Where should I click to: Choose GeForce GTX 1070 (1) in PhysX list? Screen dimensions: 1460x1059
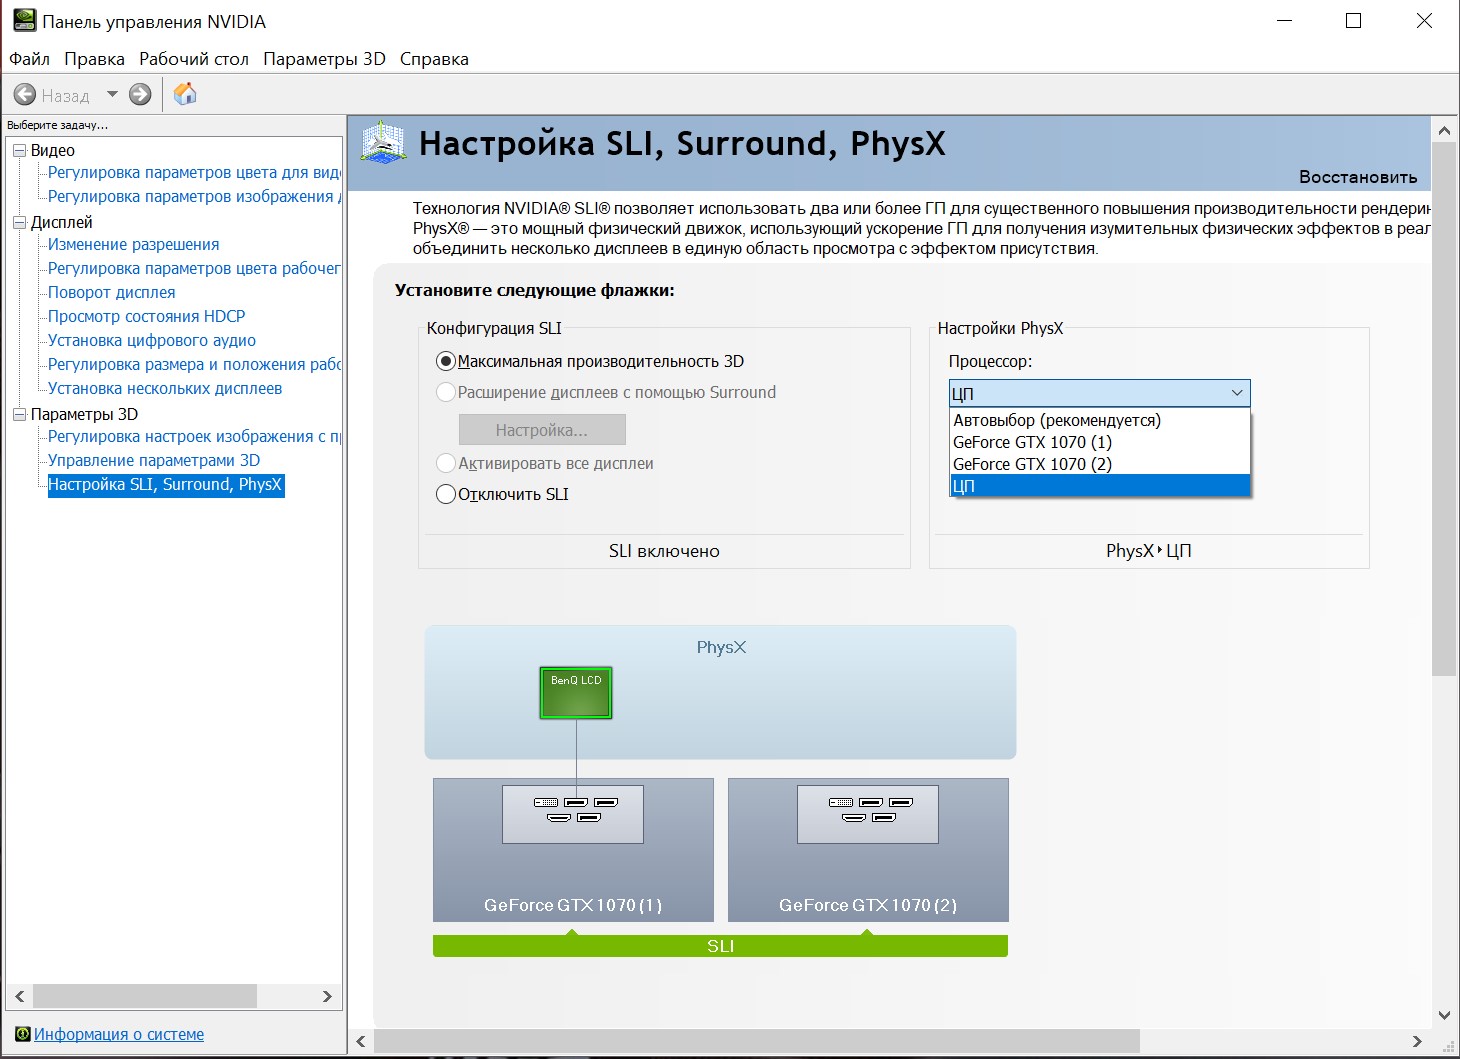pyautogui.click(x=1100, y=442)
